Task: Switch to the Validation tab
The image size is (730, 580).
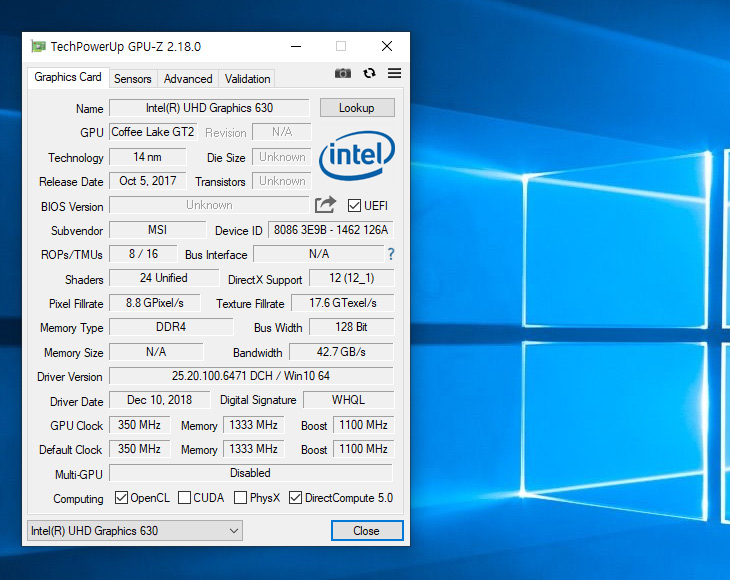Action: (247, 79)
